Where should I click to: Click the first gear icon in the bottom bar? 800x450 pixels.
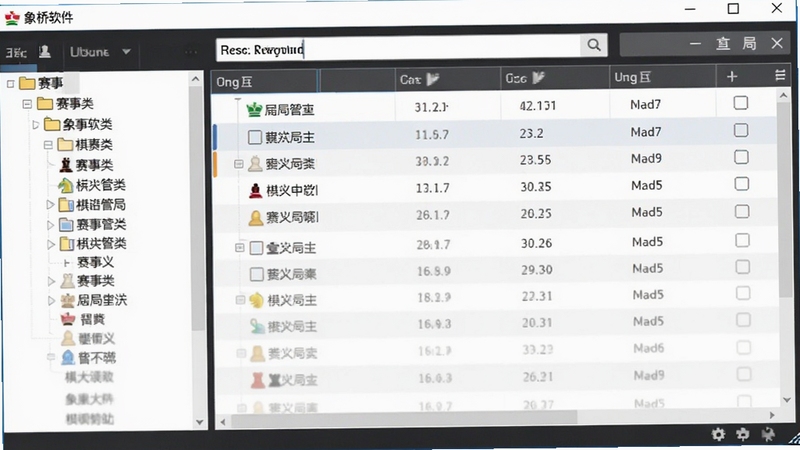coord(718,434)
